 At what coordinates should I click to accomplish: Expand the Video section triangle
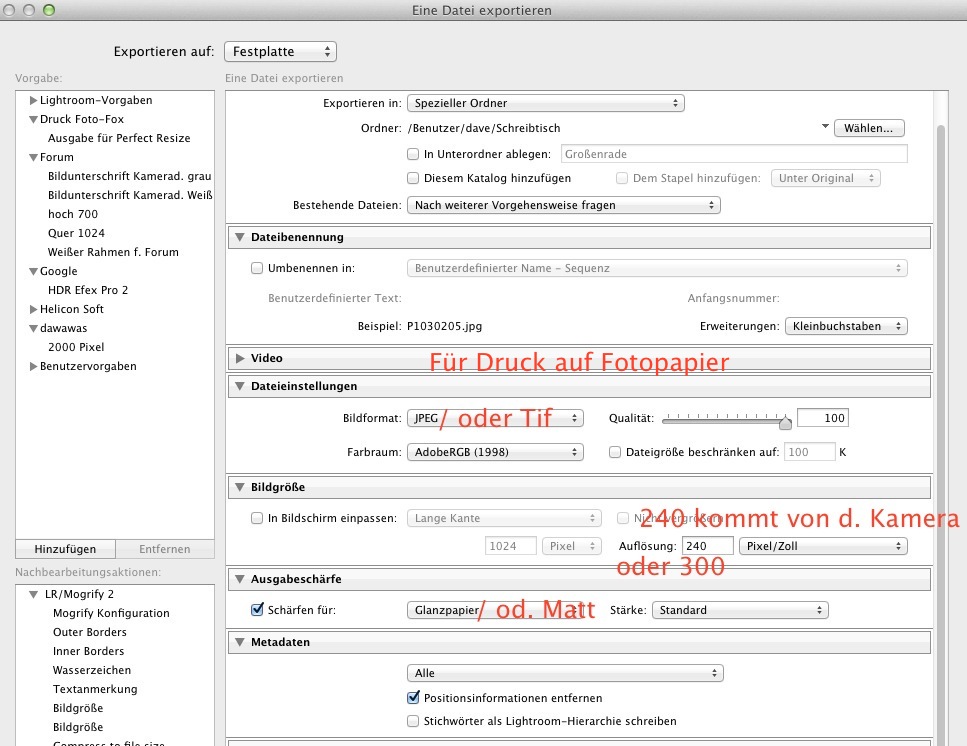[240, 358]
